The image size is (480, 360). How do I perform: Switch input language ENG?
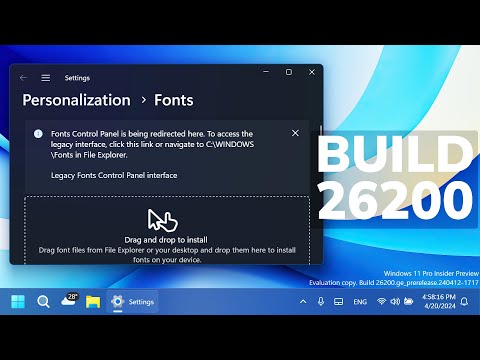(x=360, y=302)
